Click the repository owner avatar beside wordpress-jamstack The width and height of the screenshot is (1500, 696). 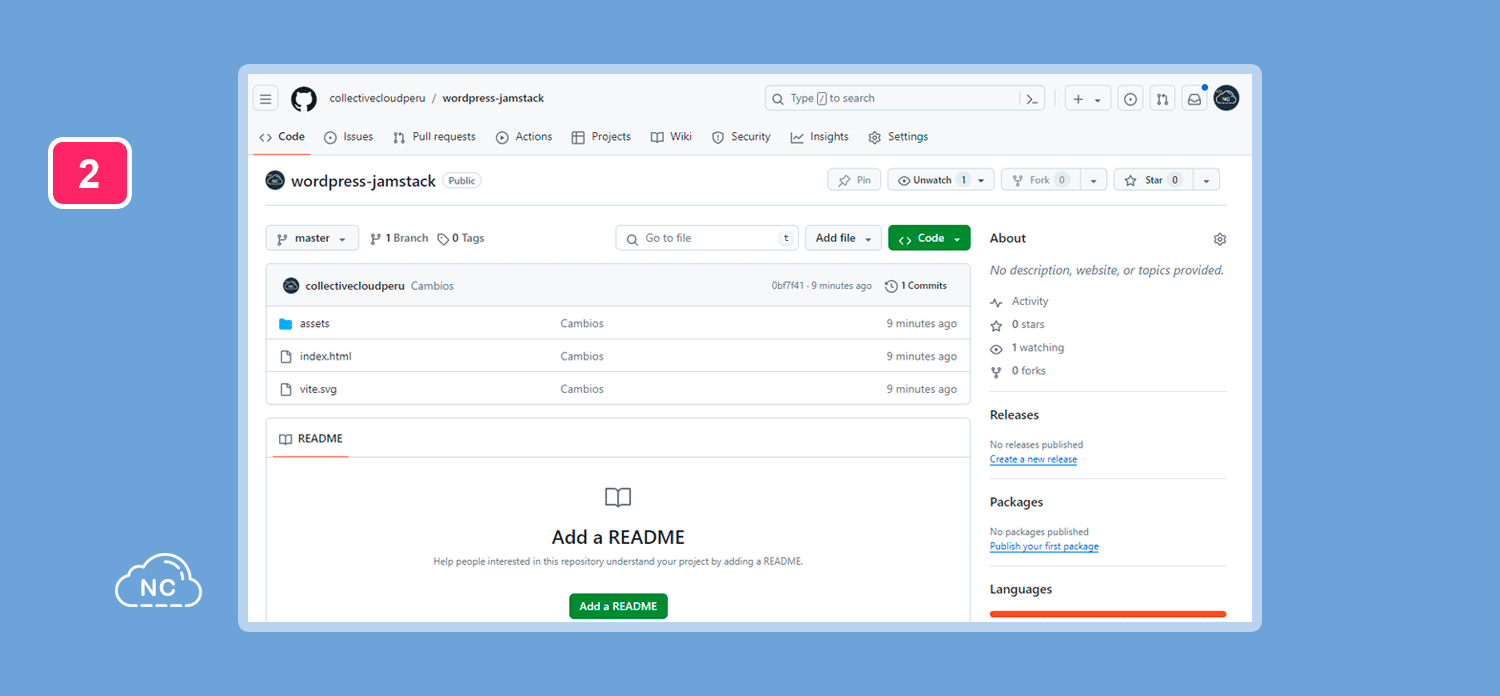point(275,180)
